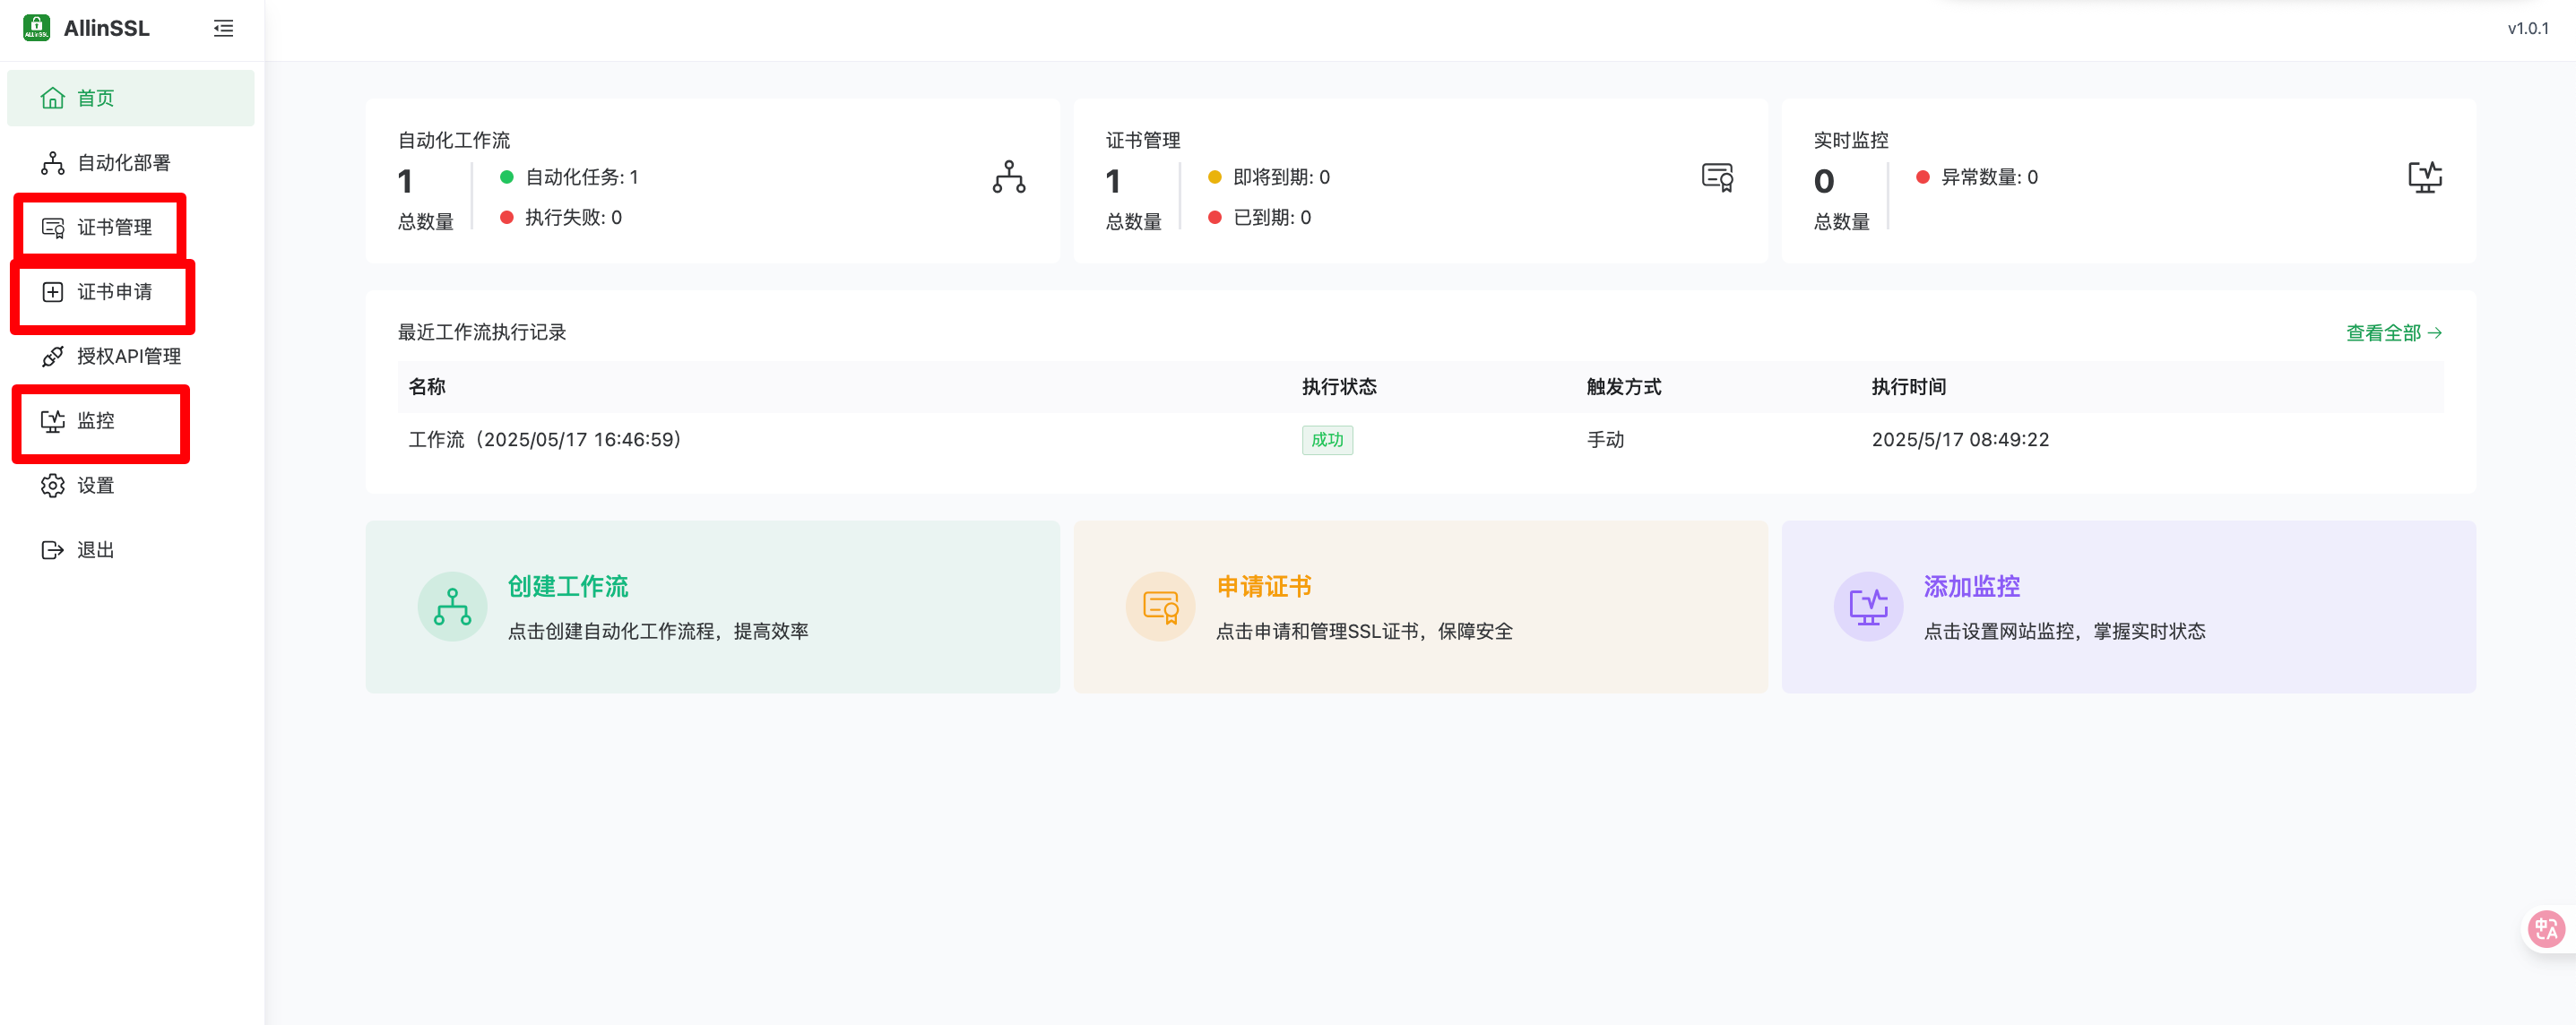The width and height of the screenshot is (2576, 1025).
Task: Click the 添加监控 card title
Action: click(x=1971, y=587)
